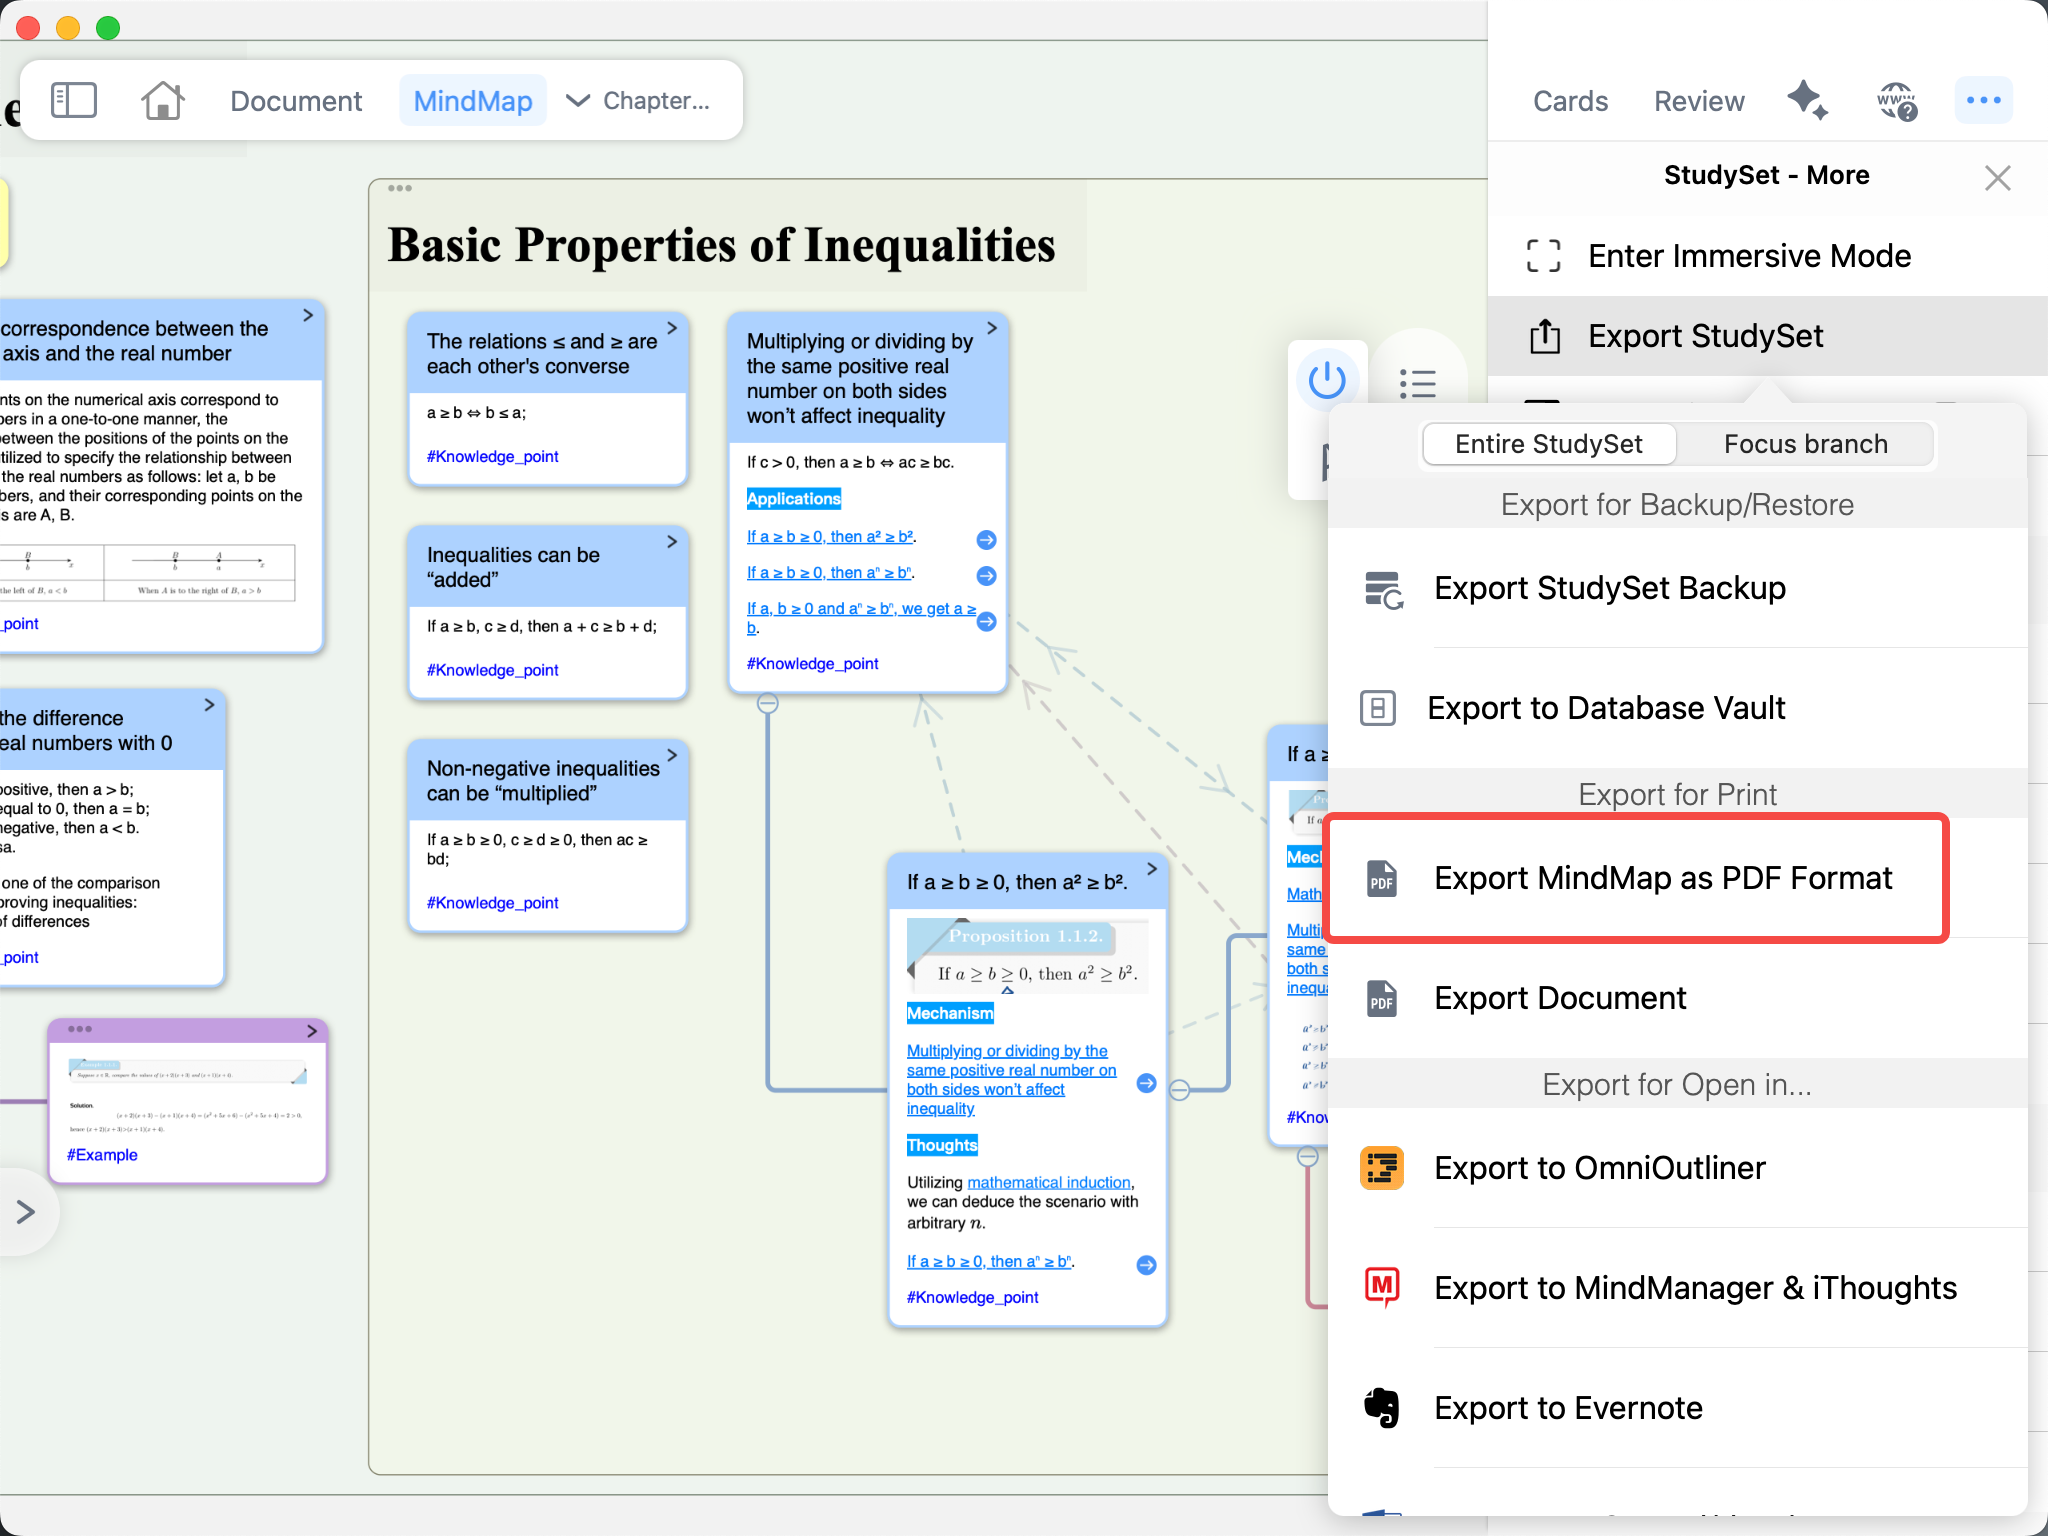
Task: Open the outline list icon
Action: [1417, 383]
